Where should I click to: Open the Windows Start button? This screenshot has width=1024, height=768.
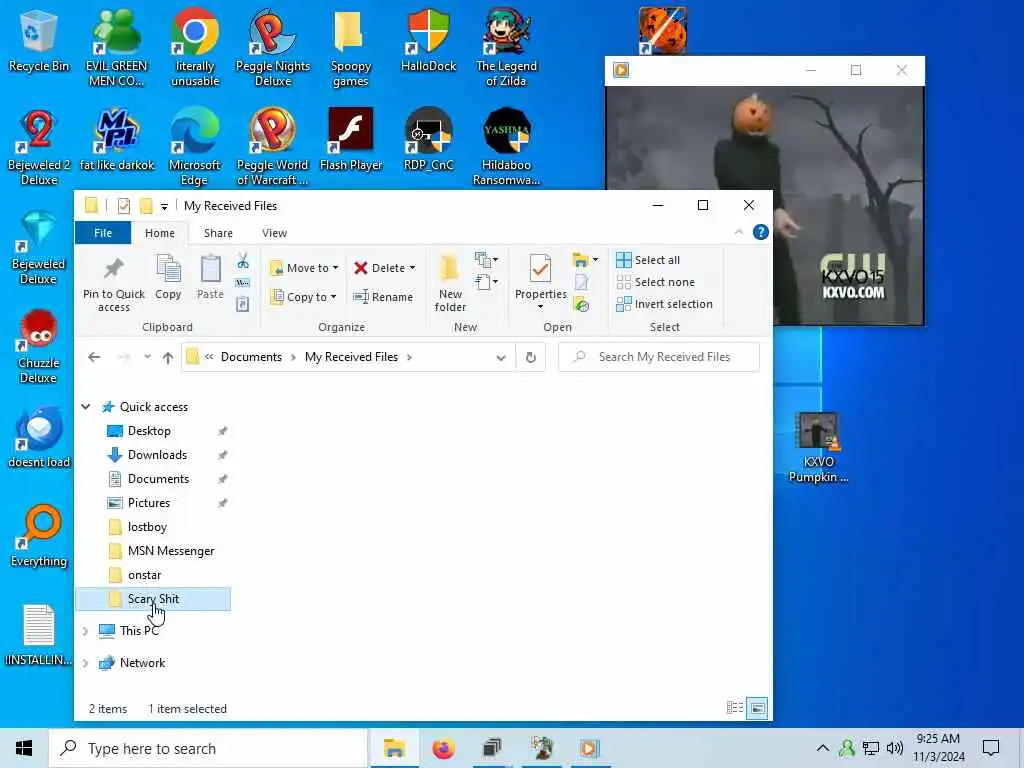24,748
